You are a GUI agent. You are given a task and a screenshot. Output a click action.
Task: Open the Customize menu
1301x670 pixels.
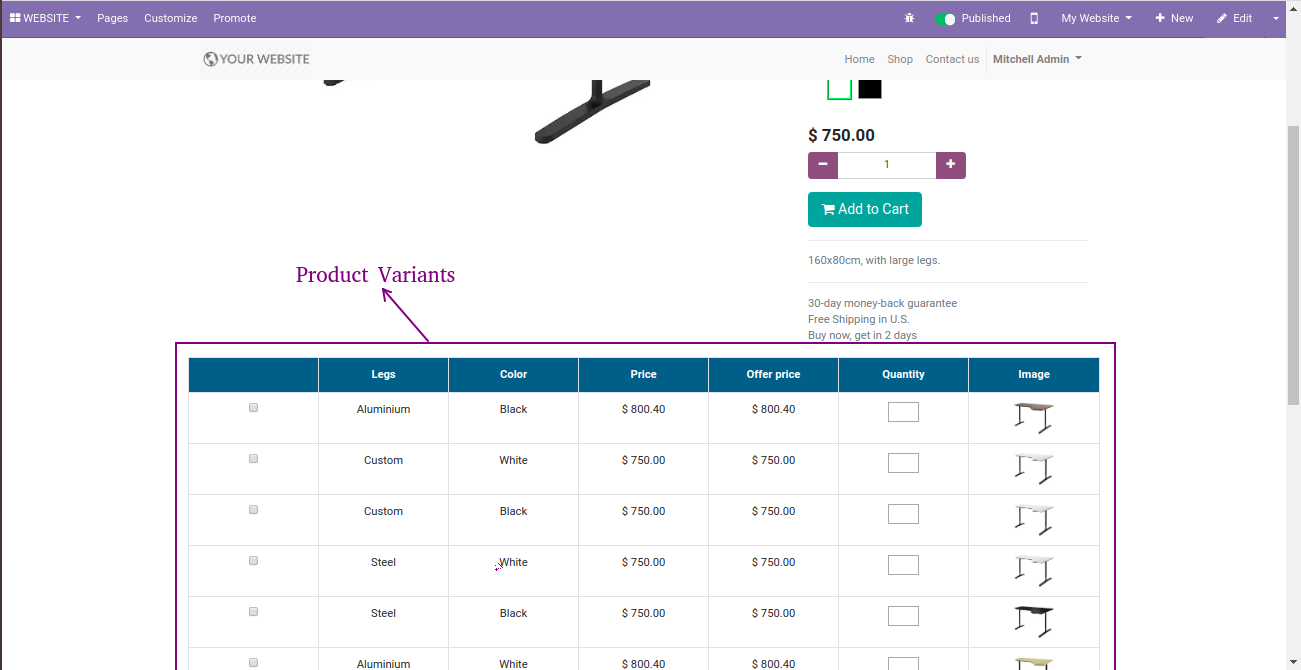(171, 18)
